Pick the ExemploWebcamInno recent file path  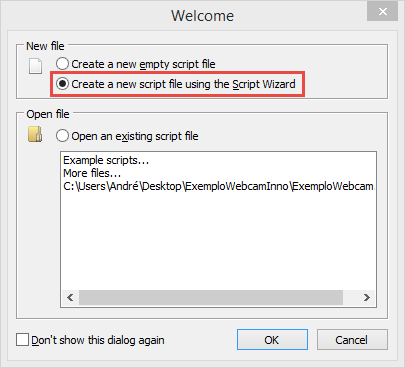[x=219, y=186]
